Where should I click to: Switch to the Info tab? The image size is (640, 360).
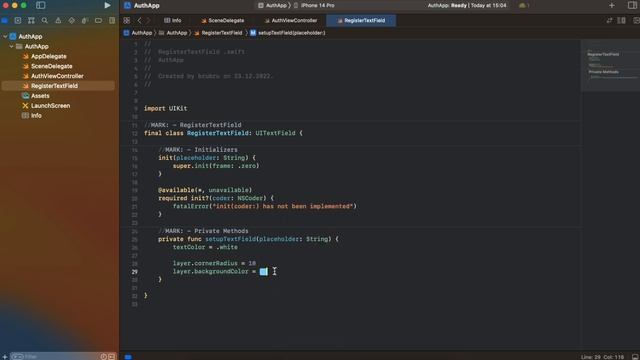(x=173, y=20)
